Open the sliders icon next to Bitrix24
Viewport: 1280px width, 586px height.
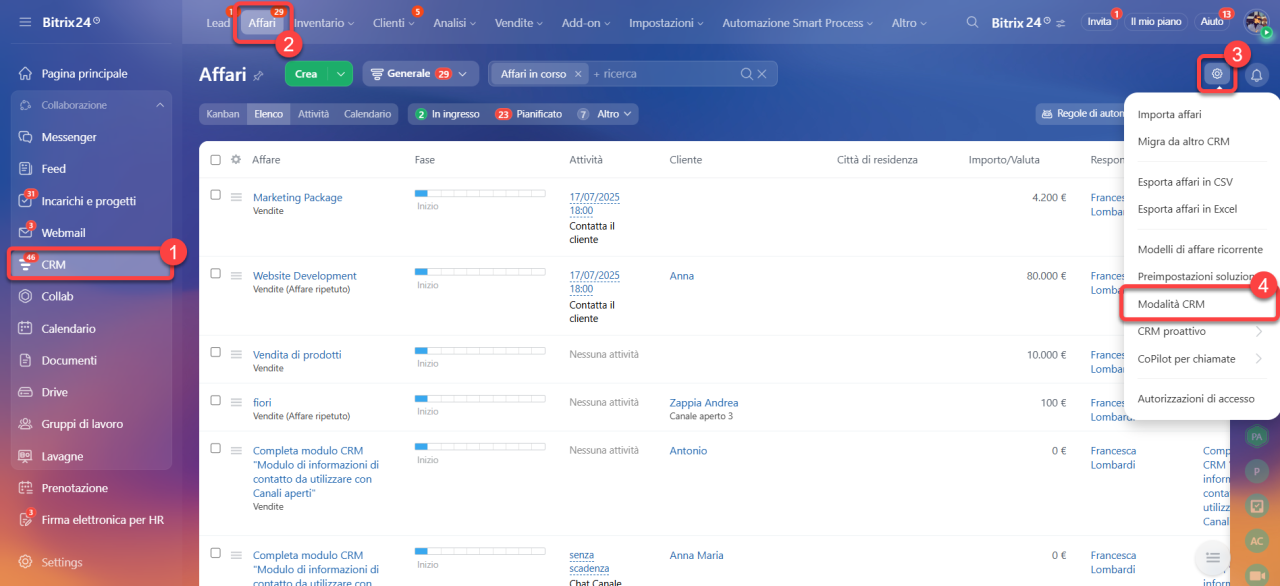coord(1061,23)
